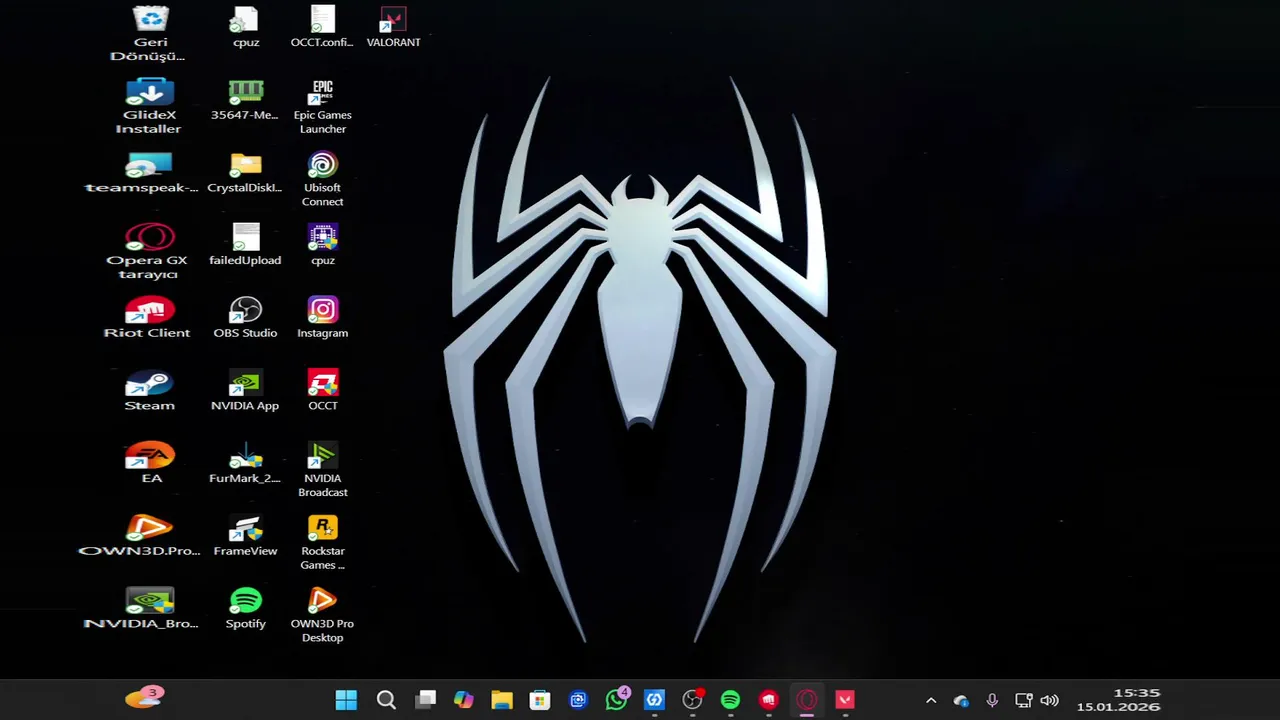
Task: Select the cpuz document file icon on desktop
Action: tap(245, 27)
